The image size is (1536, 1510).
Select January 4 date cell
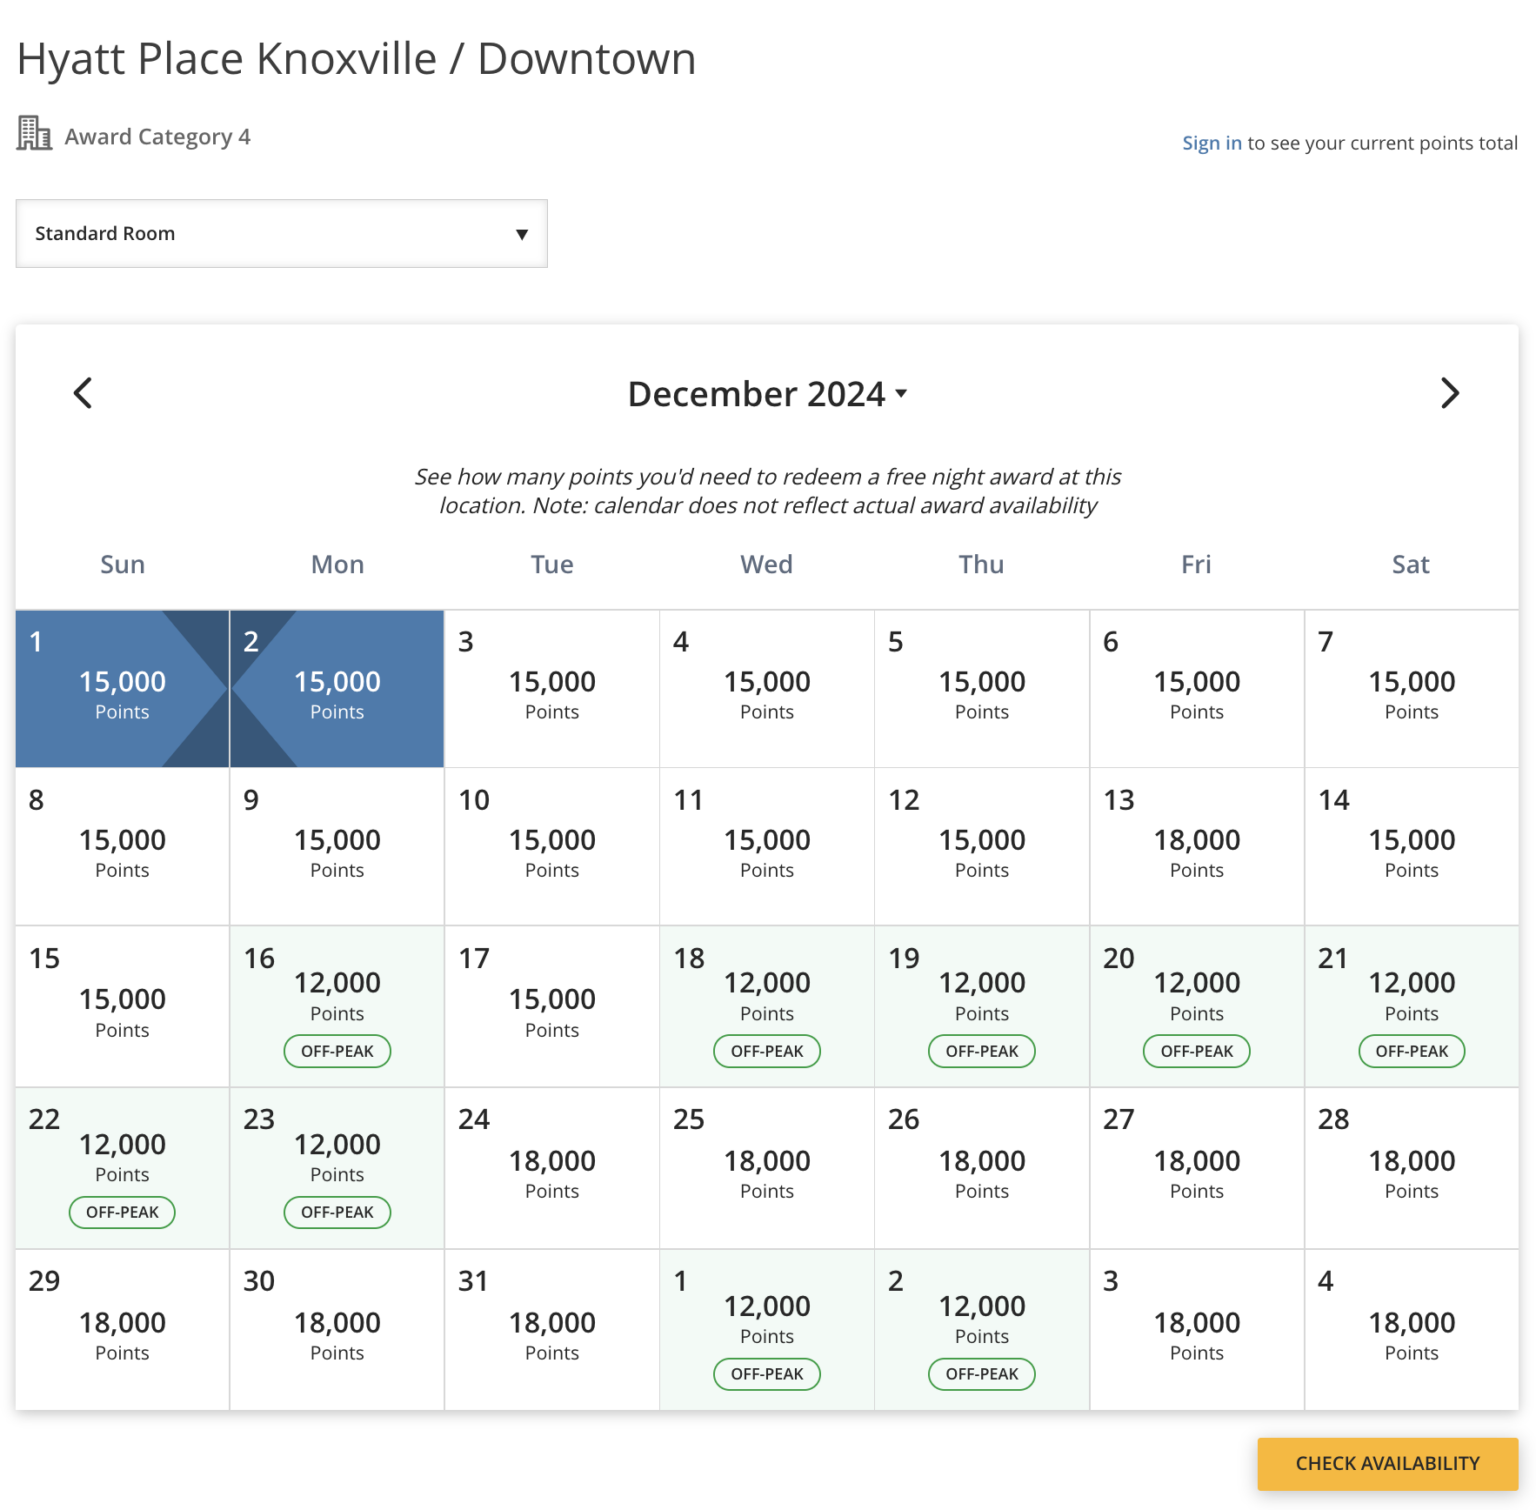pyautogui.click(x=1411, y=1330)
